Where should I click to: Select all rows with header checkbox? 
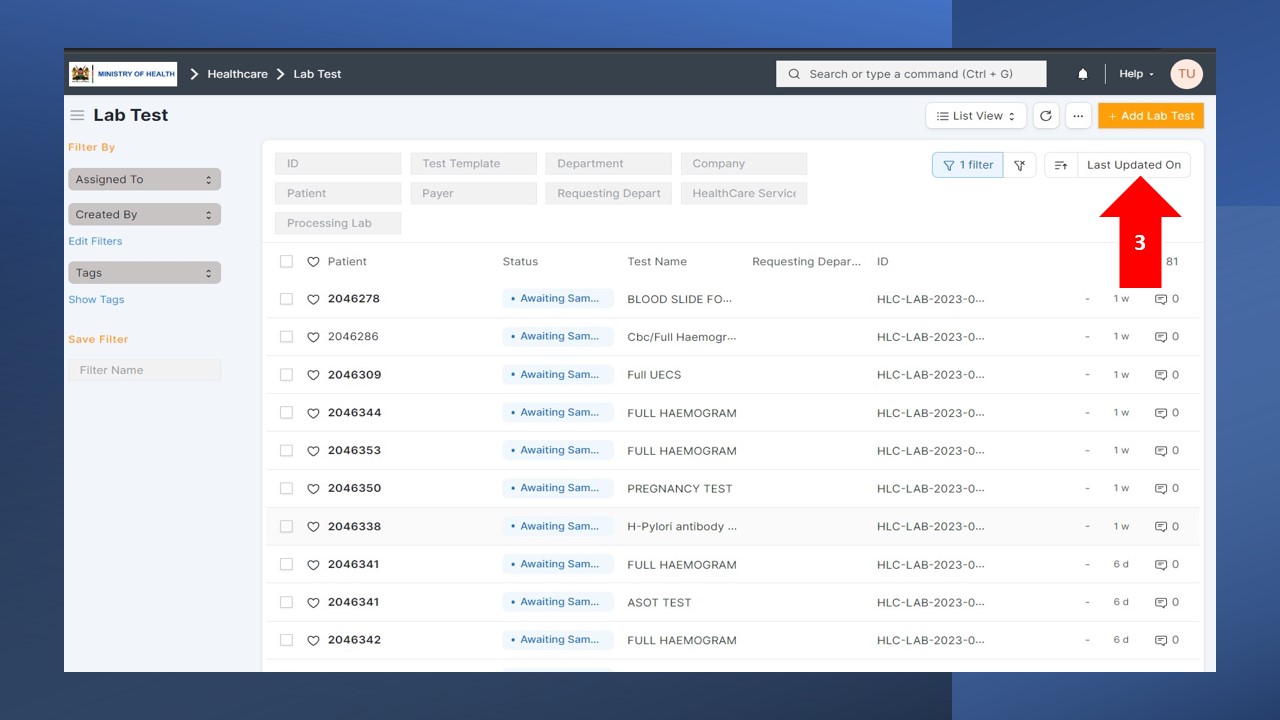(x=286, y=261)
